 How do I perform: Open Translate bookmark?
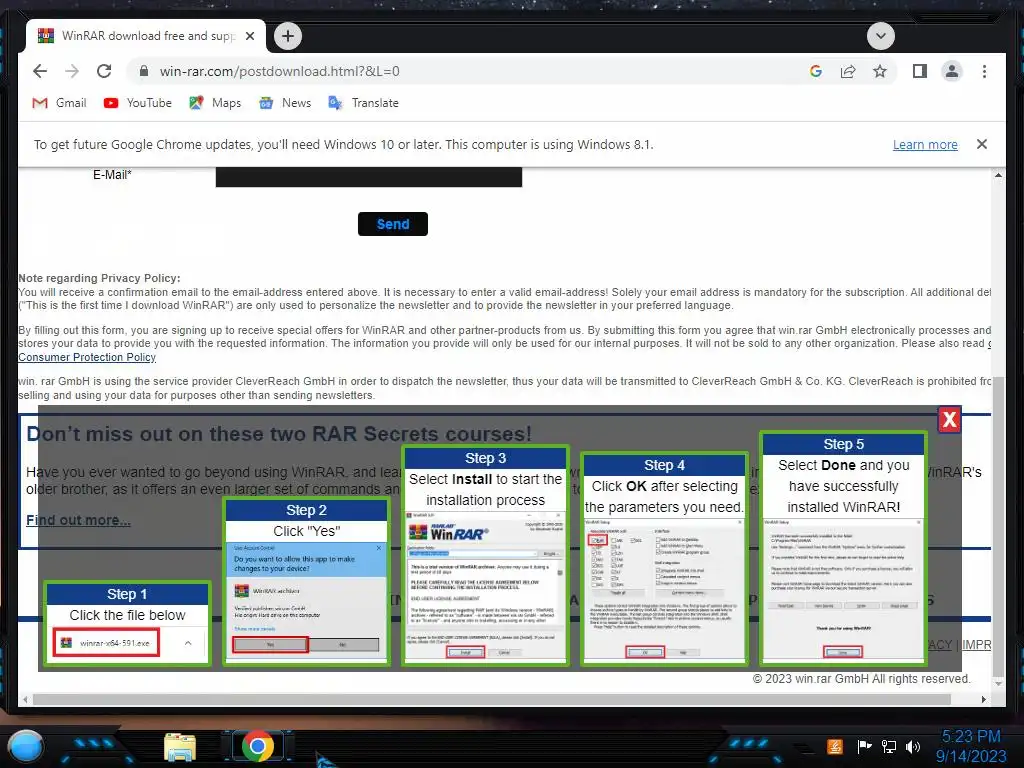click(x=363, y=103)
